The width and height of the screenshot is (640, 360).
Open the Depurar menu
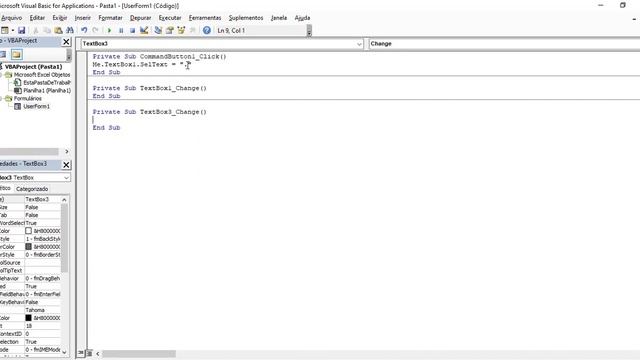(140, 18)
